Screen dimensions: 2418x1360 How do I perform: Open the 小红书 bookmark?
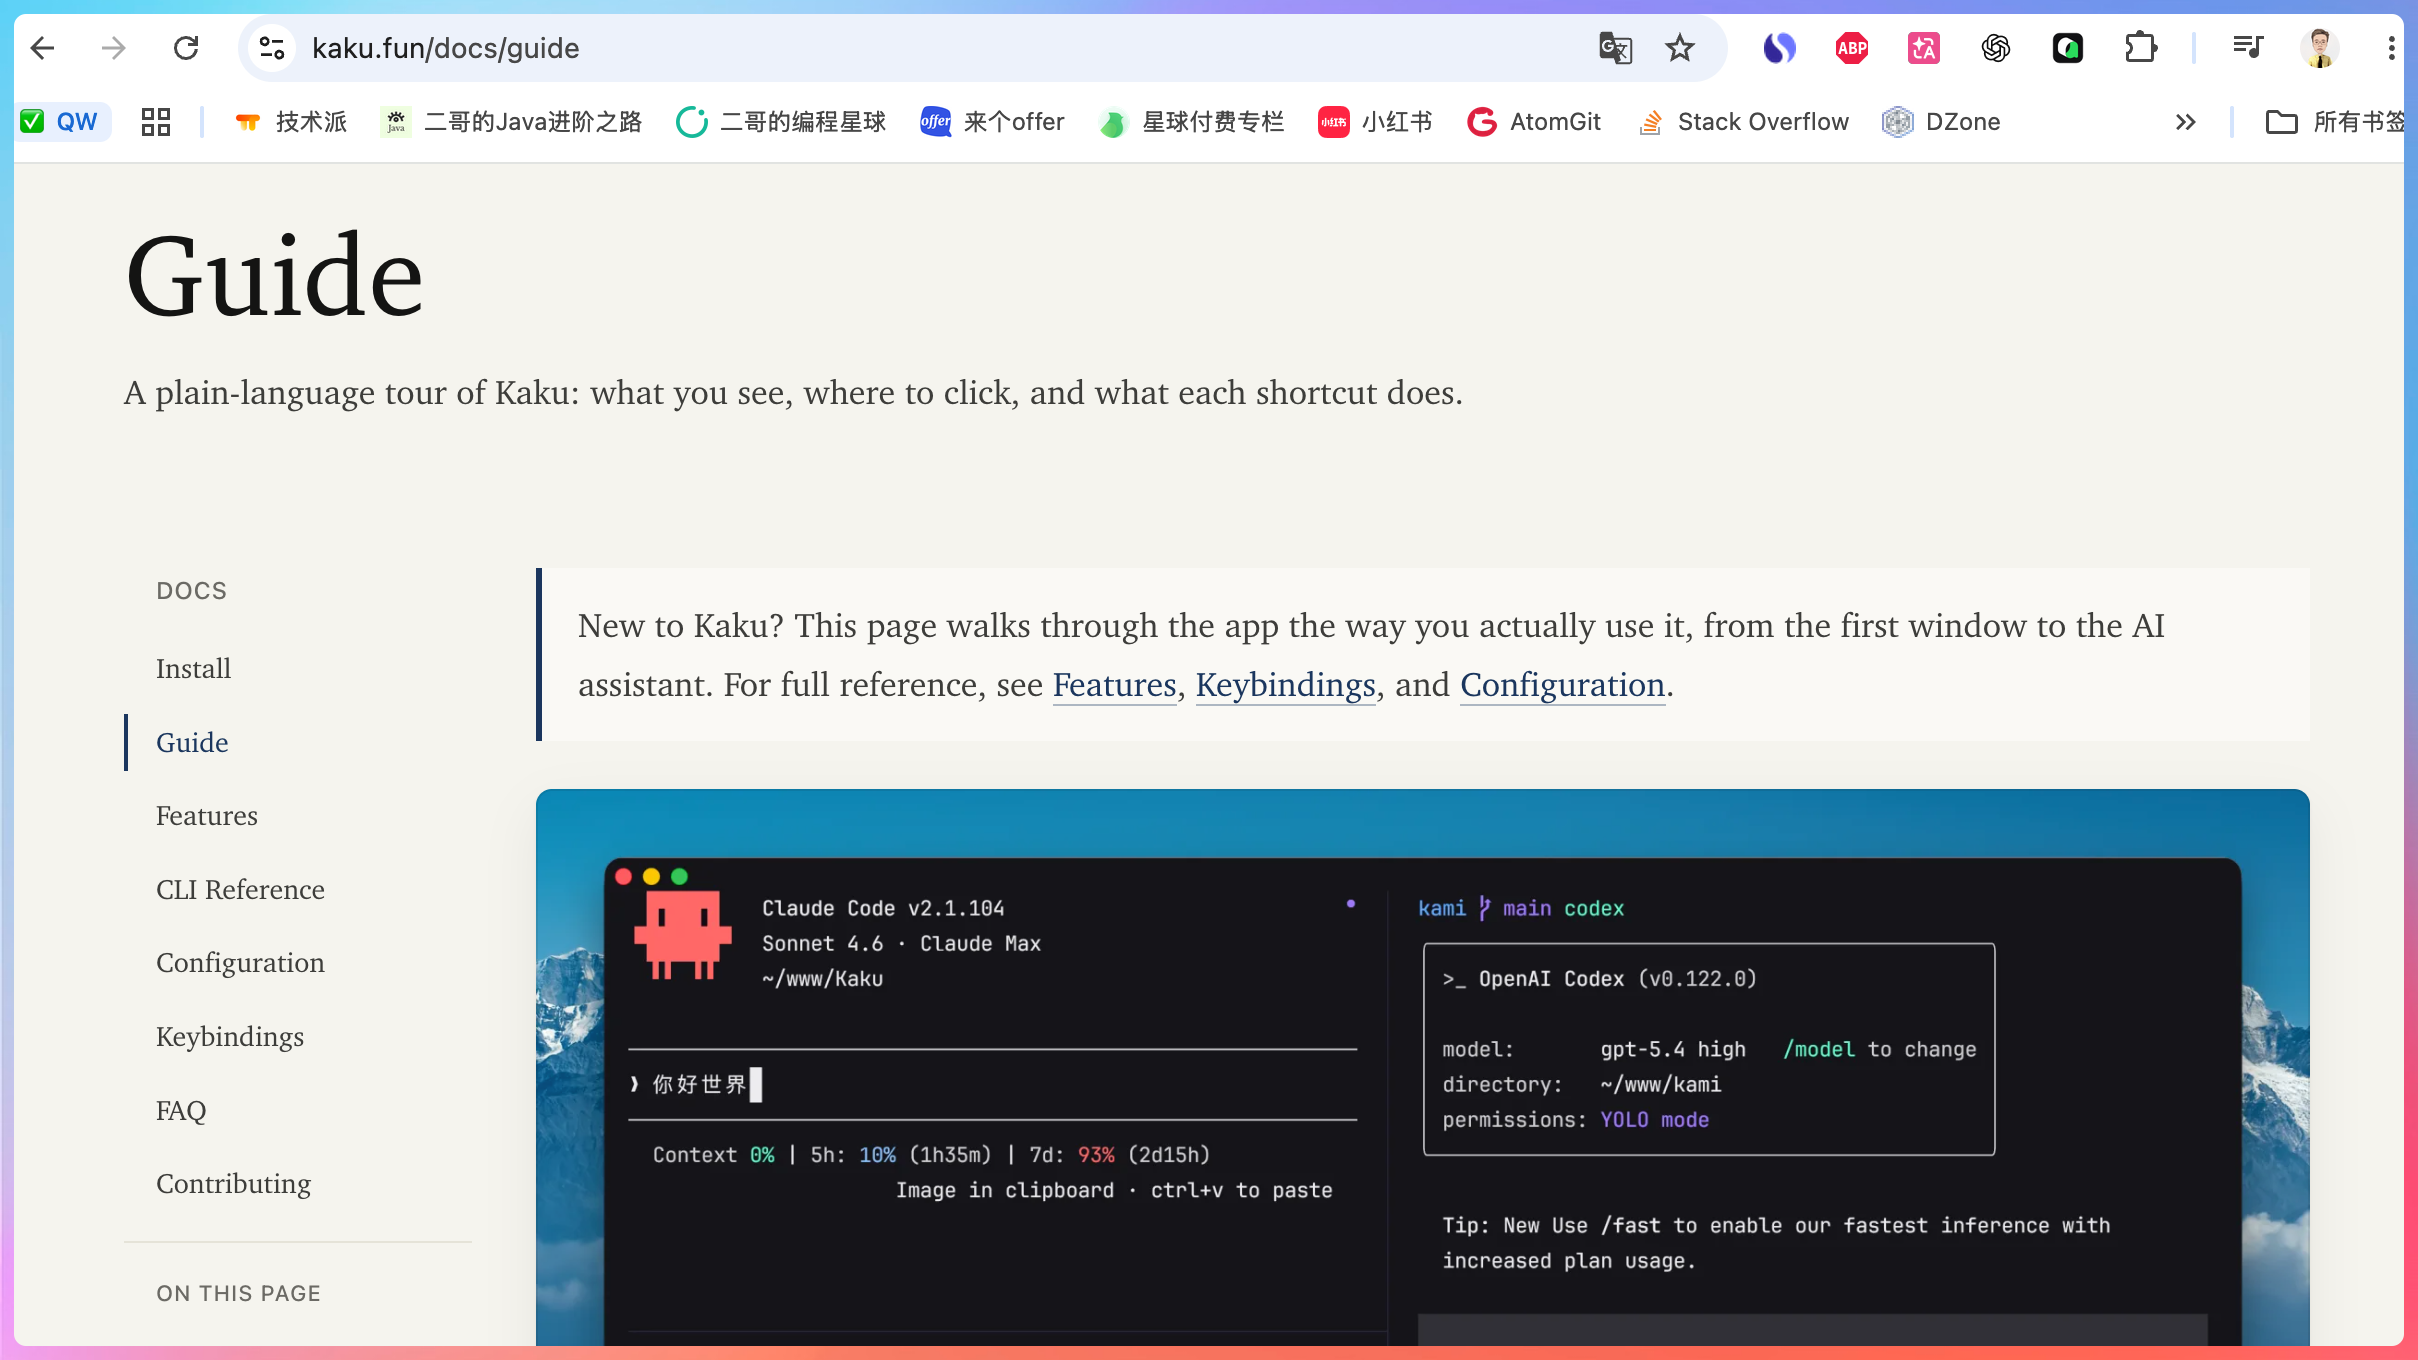click(1376, 122)
